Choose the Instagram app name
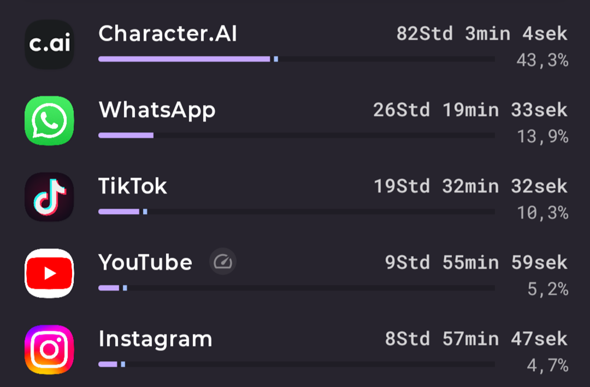The image size is (590, 387). click(155, 340)
